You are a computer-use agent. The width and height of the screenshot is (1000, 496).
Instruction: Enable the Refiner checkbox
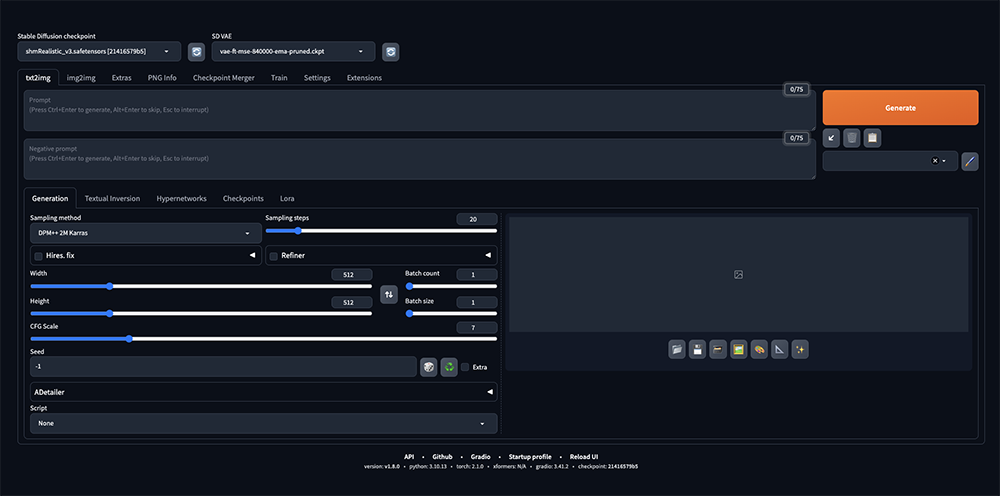point(274,256)
